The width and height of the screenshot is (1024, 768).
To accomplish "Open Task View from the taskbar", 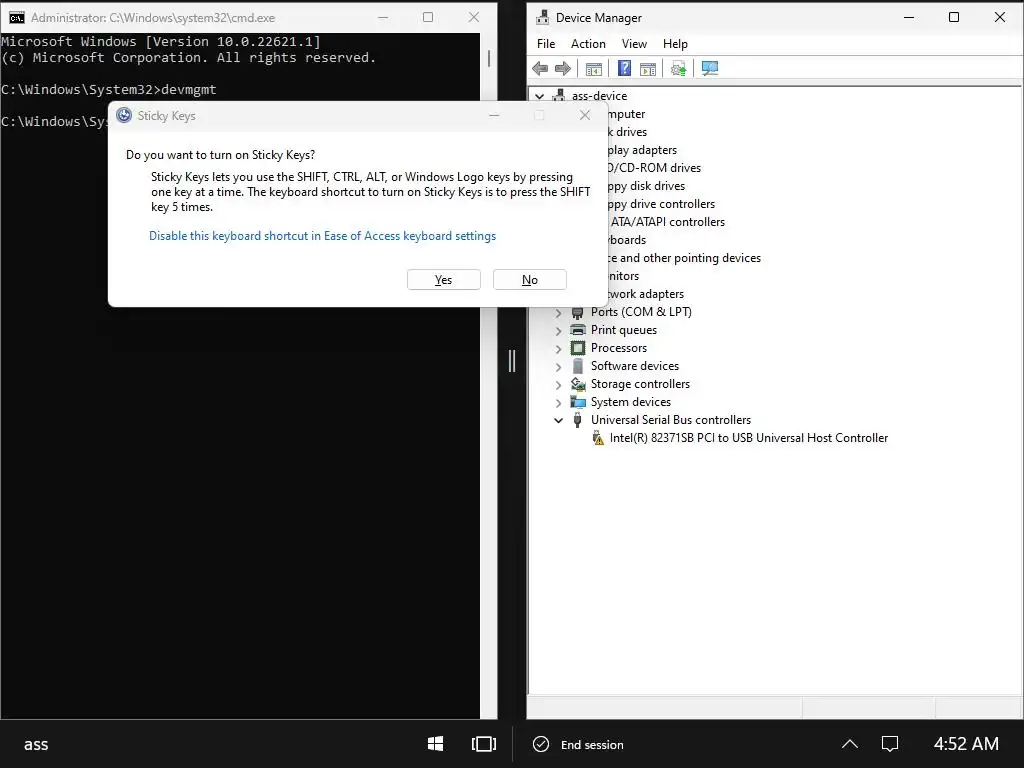I will [484, 744].
